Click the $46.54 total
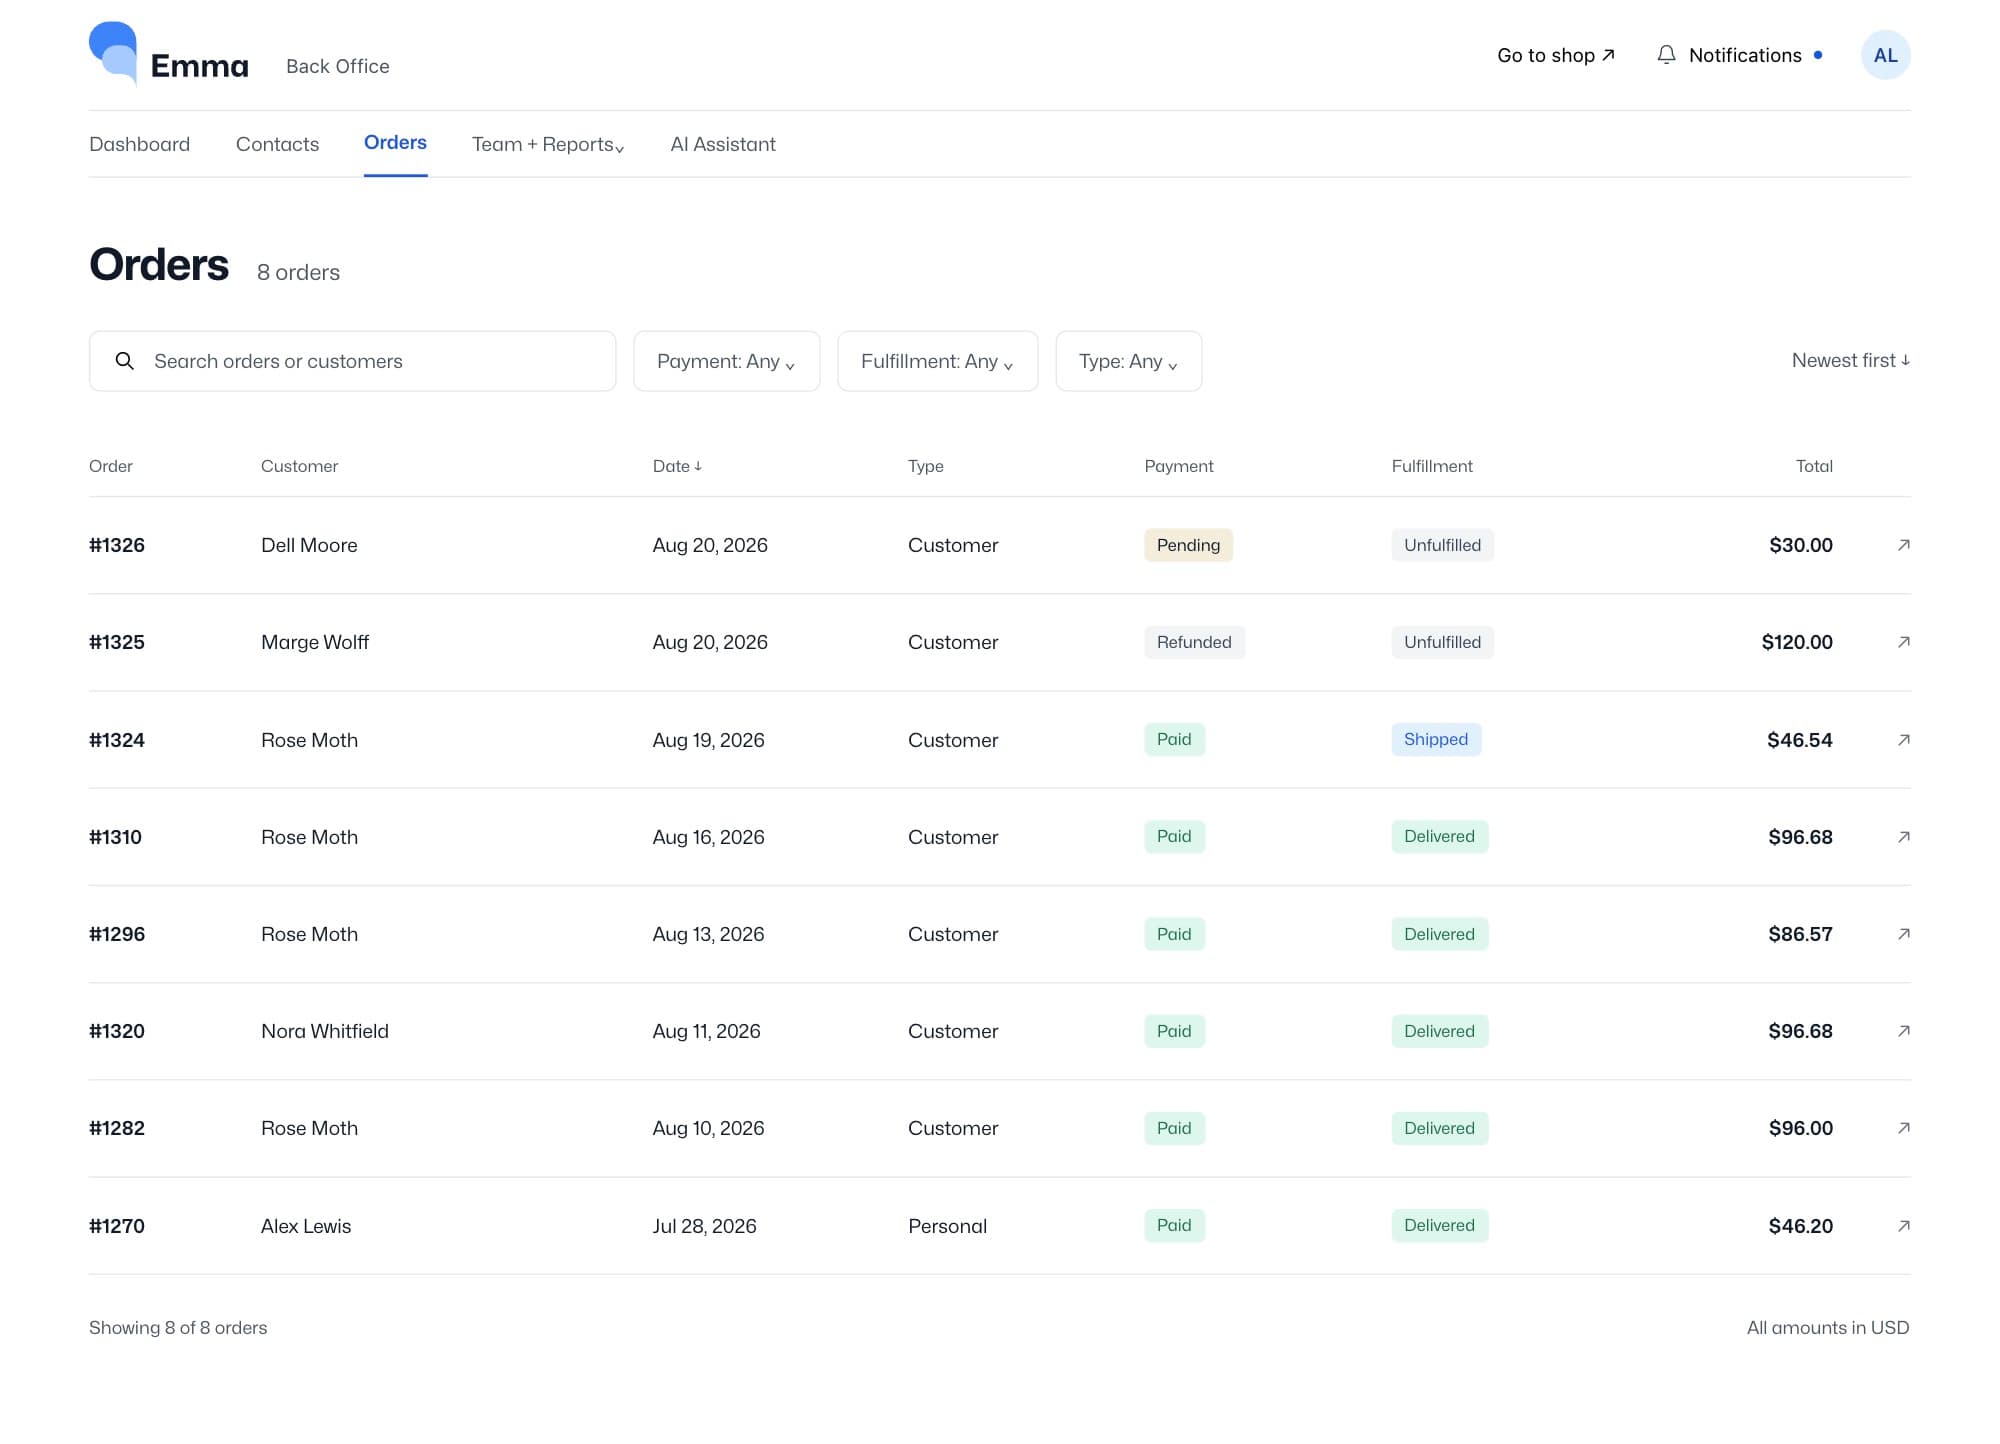This screenshot has height=1444, width=2000. [1800, 740]
